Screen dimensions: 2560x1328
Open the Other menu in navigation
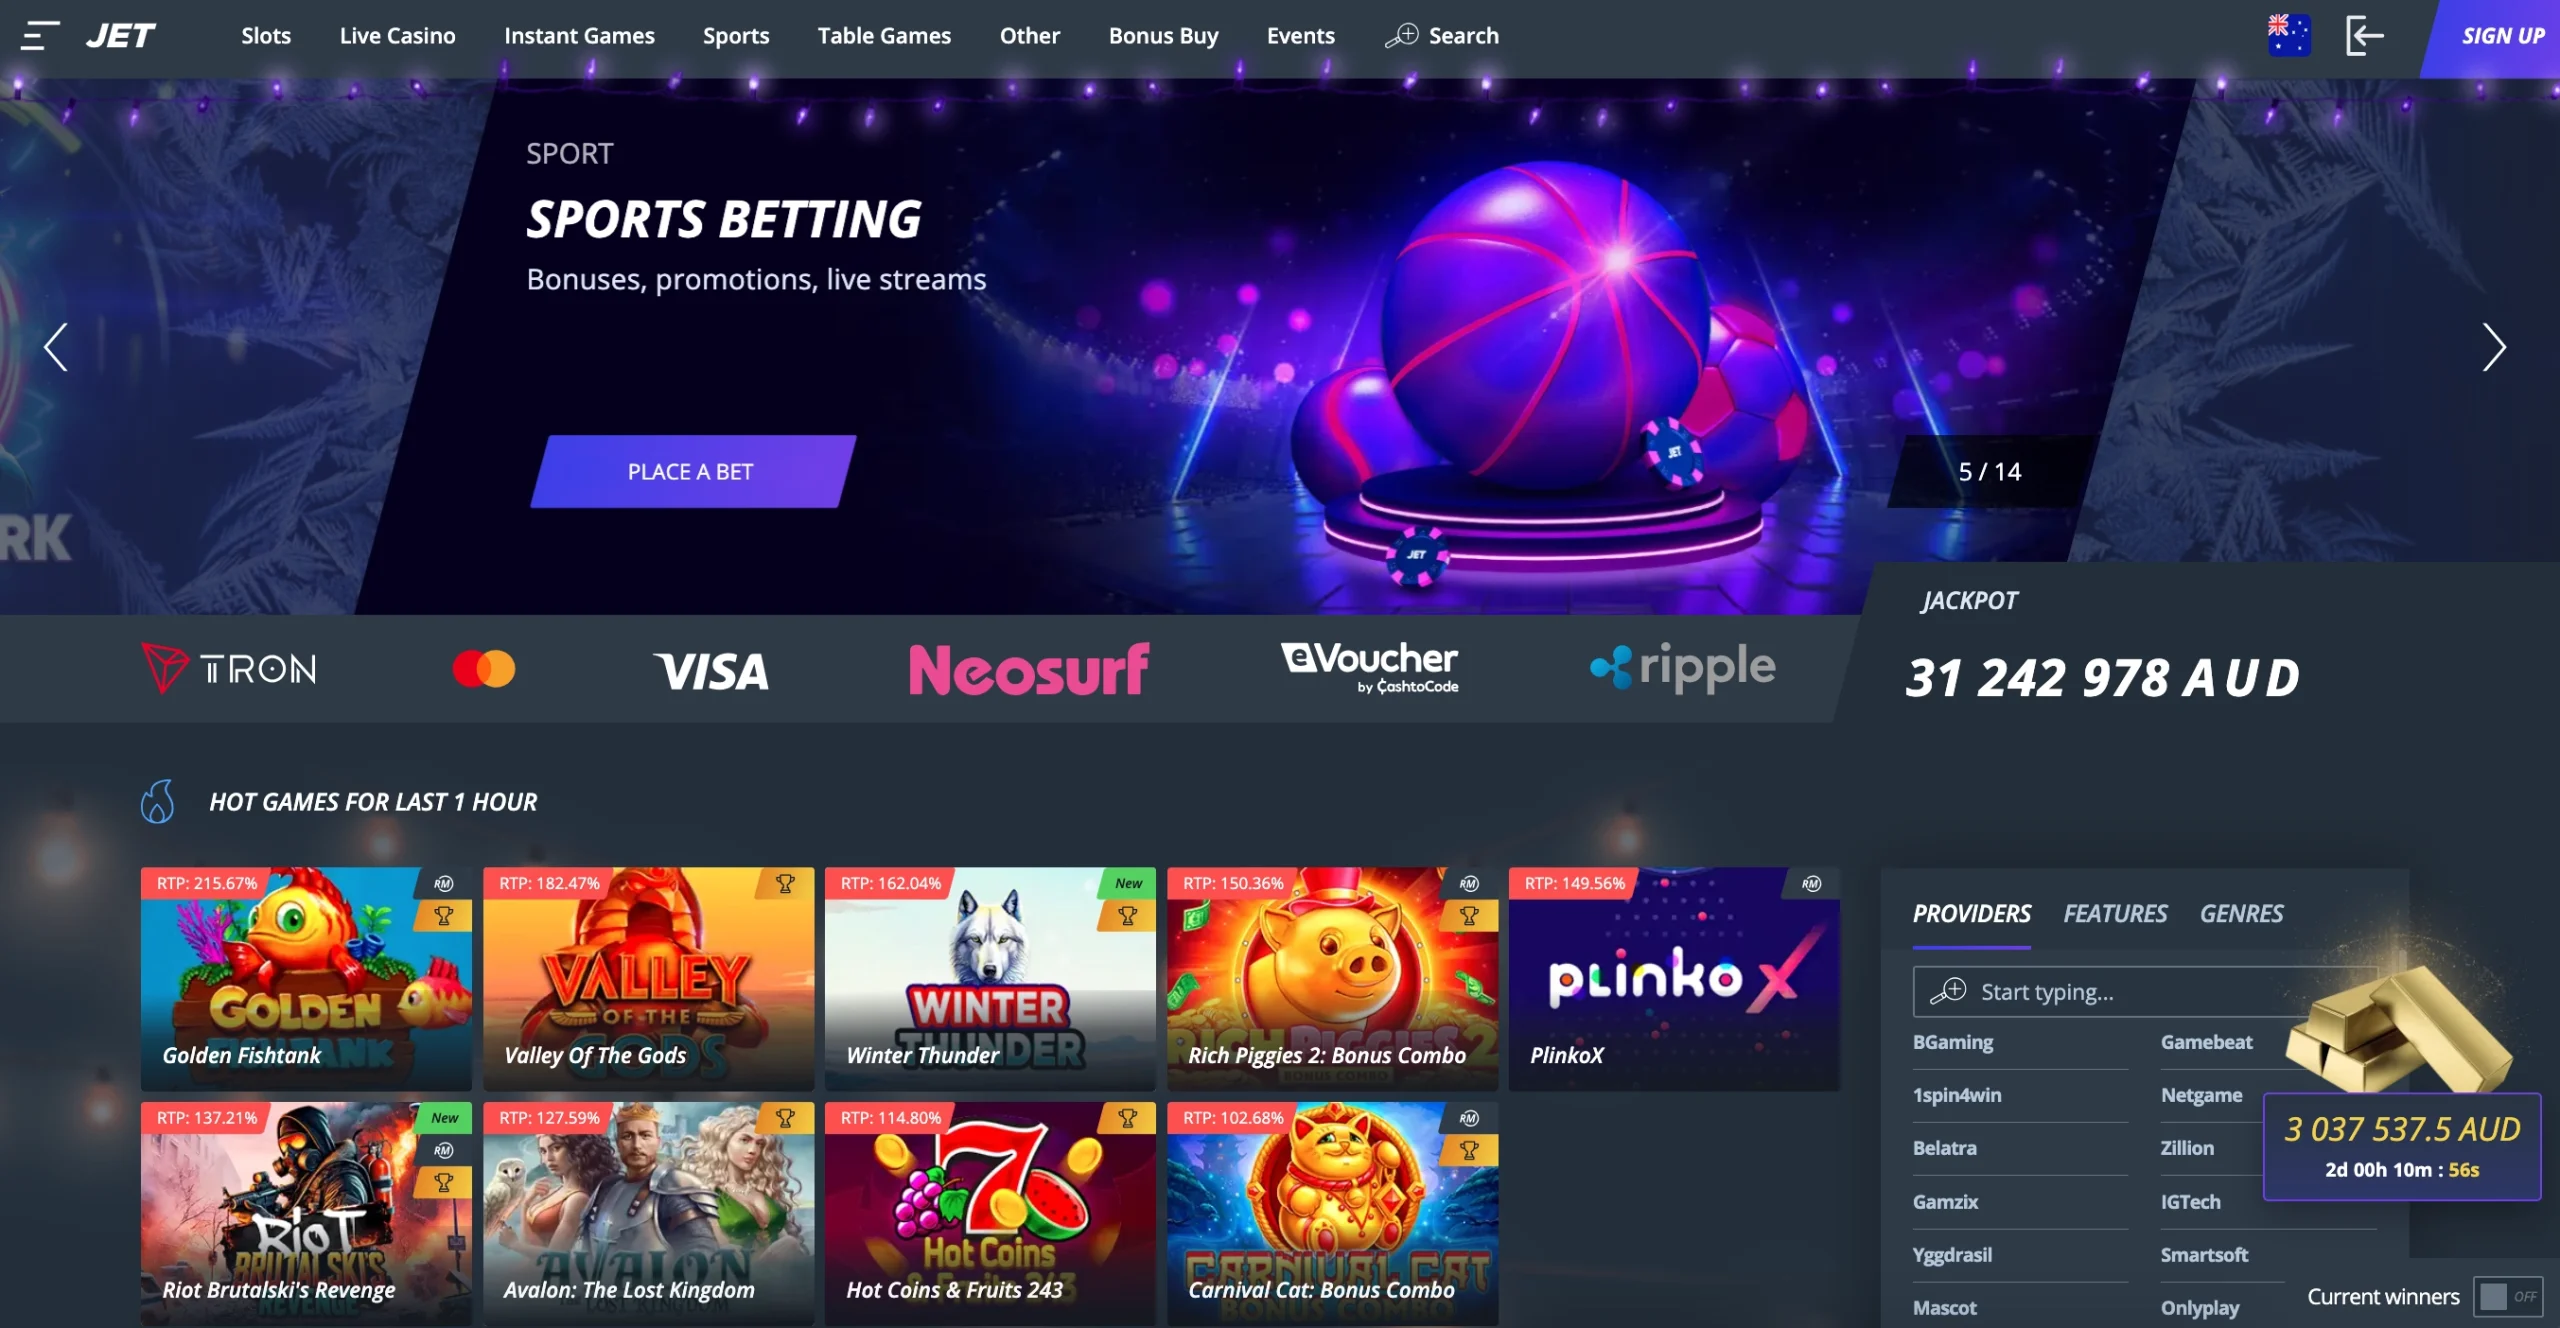click(1029, 36)
